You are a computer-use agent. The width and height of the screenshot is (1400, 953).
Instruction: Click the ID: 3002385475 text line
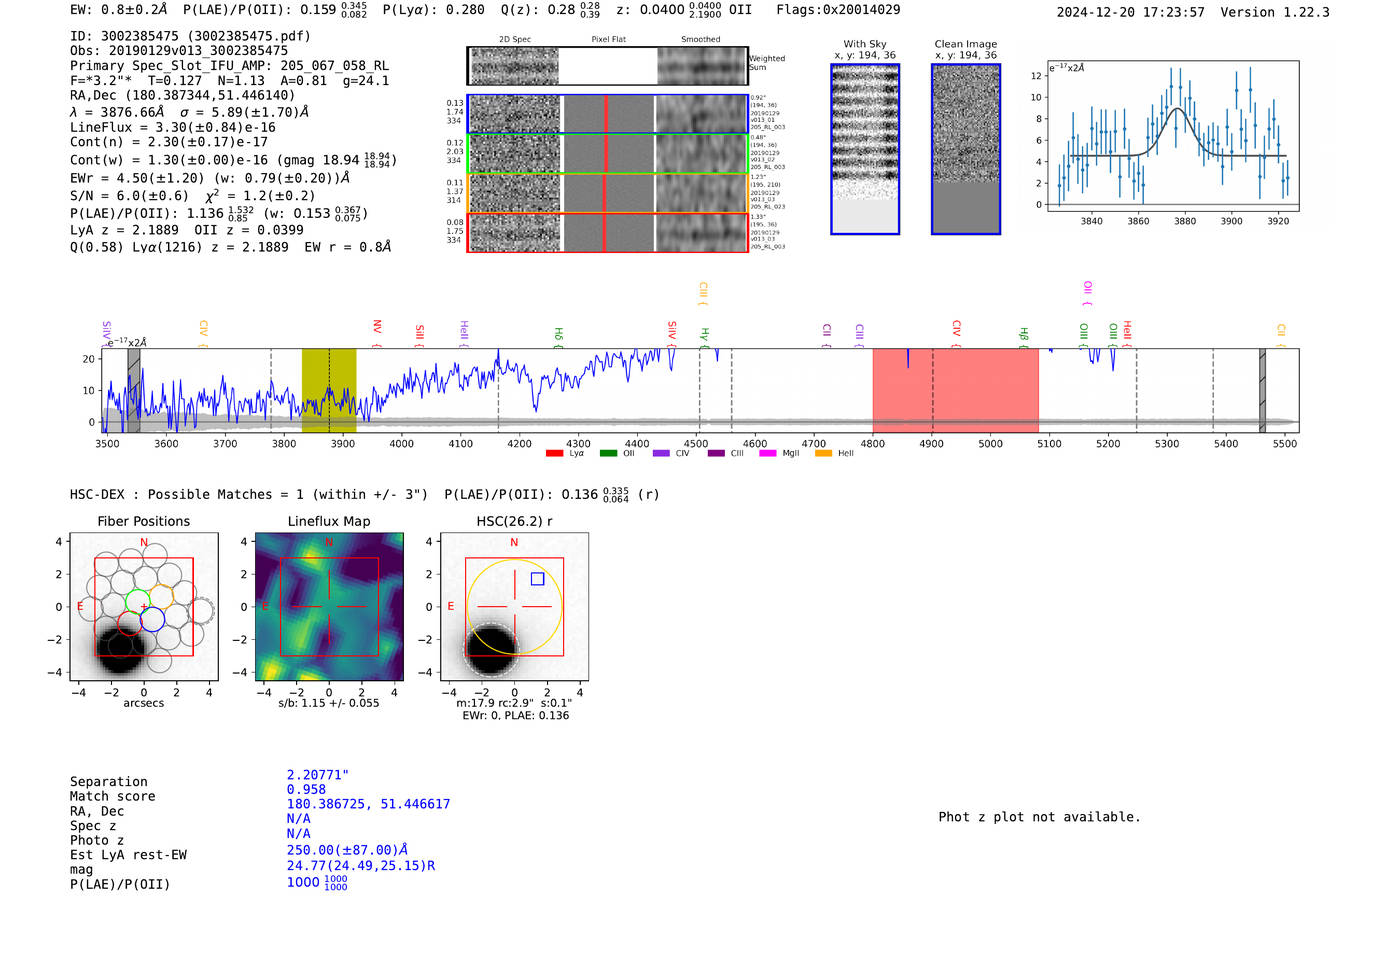click(190, 36)
